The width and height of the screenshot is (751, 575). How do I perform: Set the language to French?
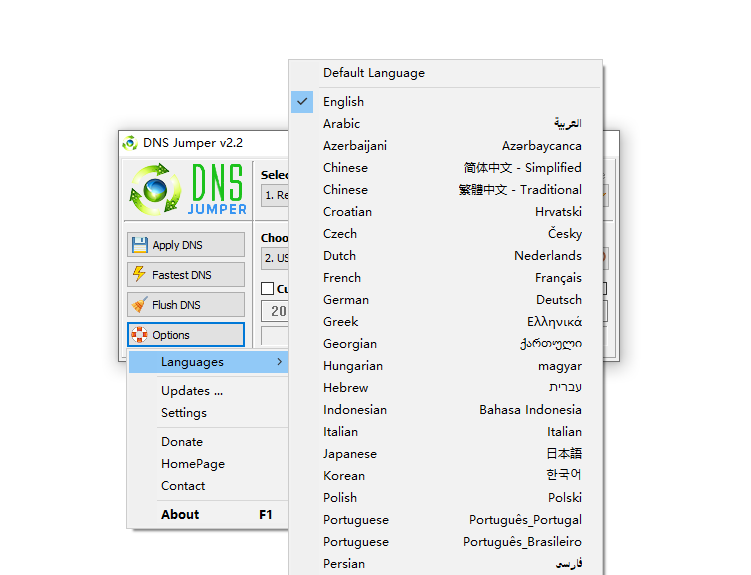tap(445, 278)
